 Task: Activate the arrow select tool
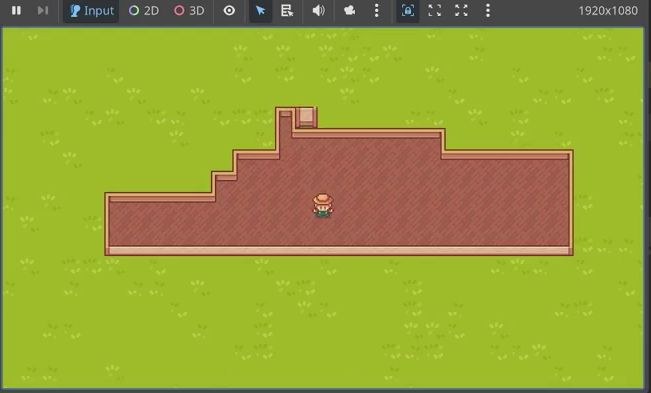(x=260, y=10)
